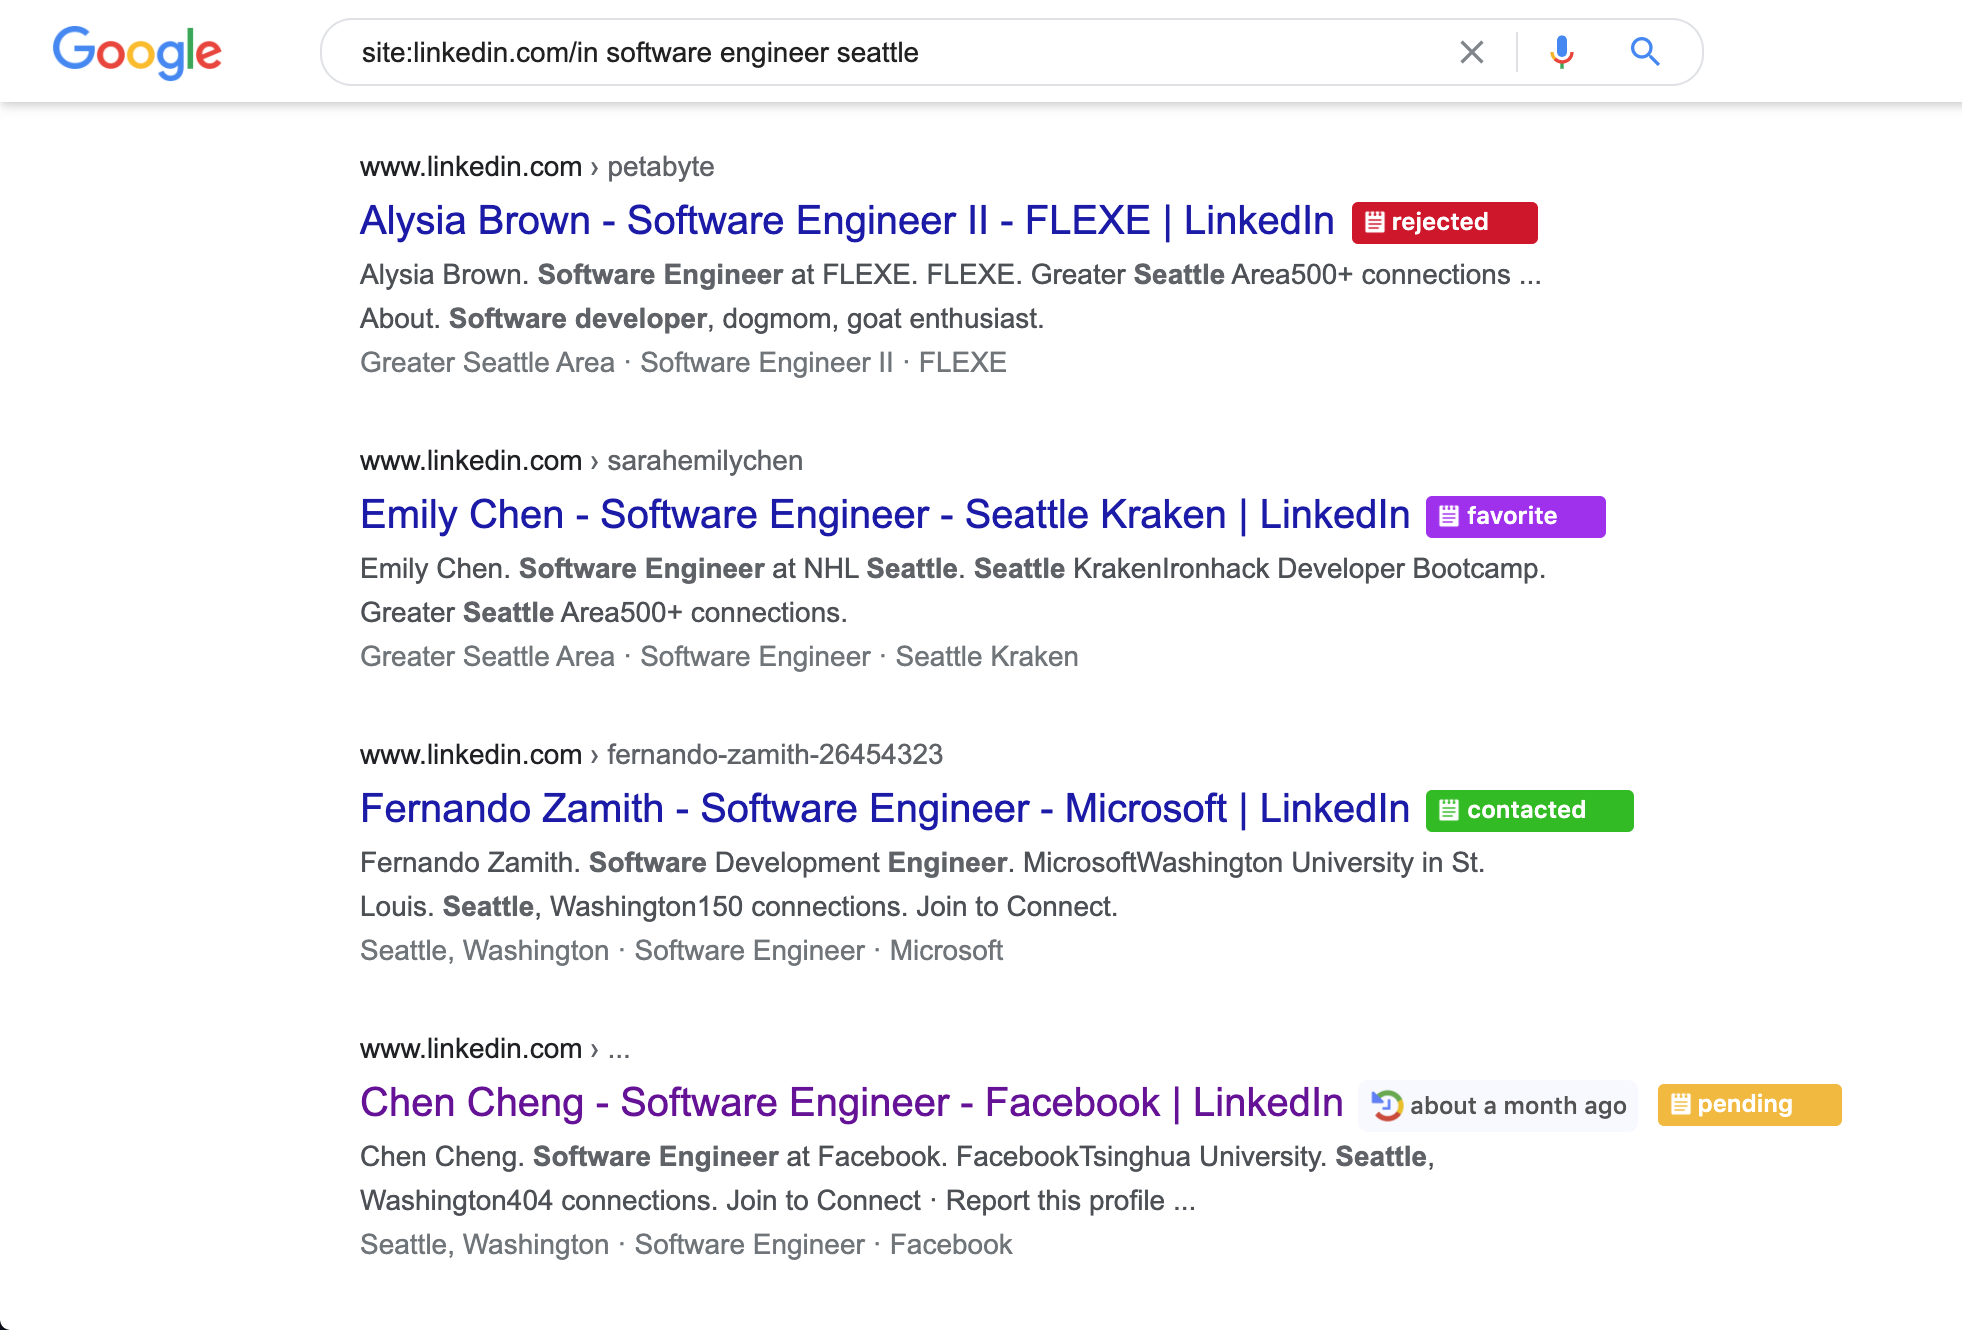Click 'Seattle, Washington · Software Engineer · Microsoft'

681,950
